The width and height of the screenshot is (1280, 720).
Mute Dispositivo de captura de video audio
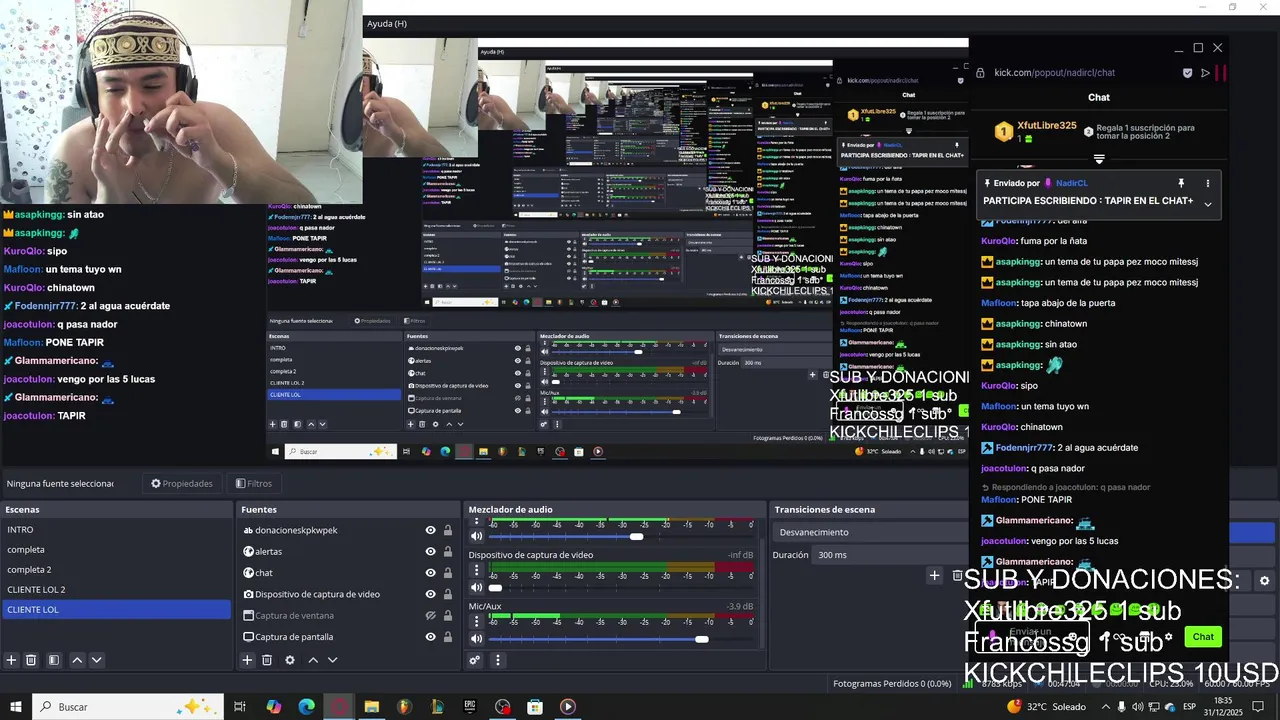476,588
